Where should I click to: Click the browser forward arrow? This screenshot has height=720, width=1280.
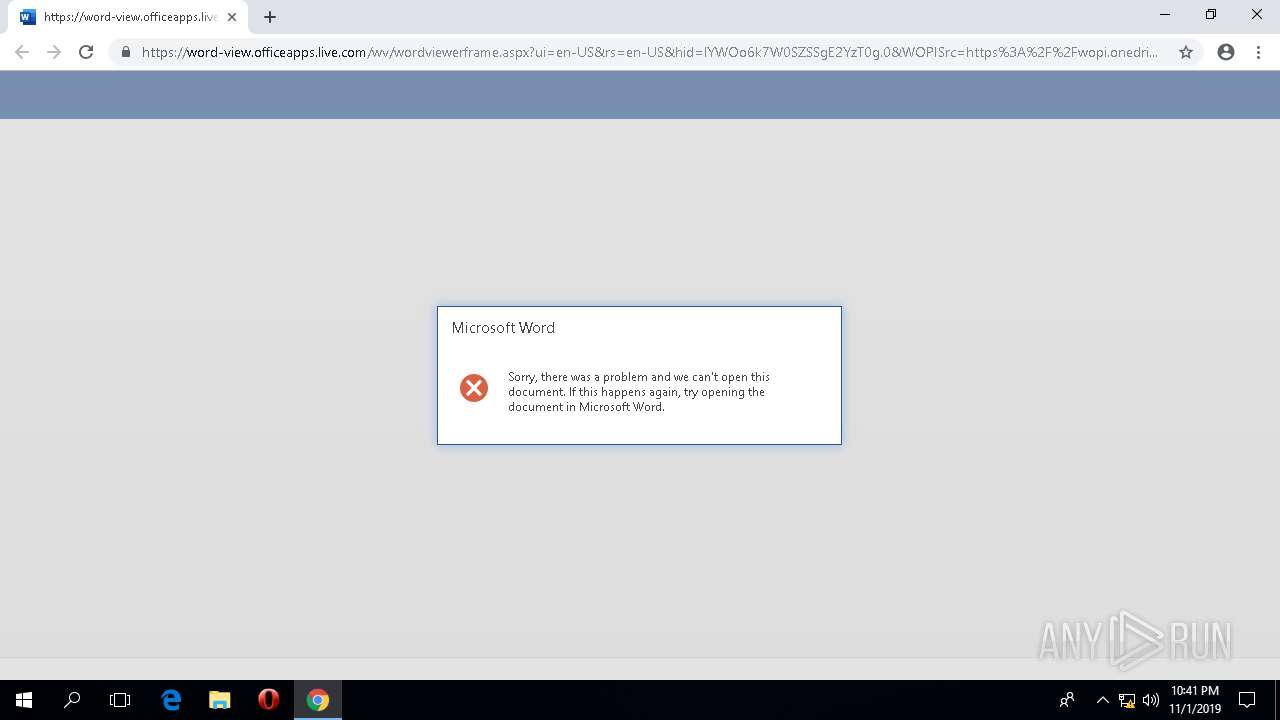point(54,52)
